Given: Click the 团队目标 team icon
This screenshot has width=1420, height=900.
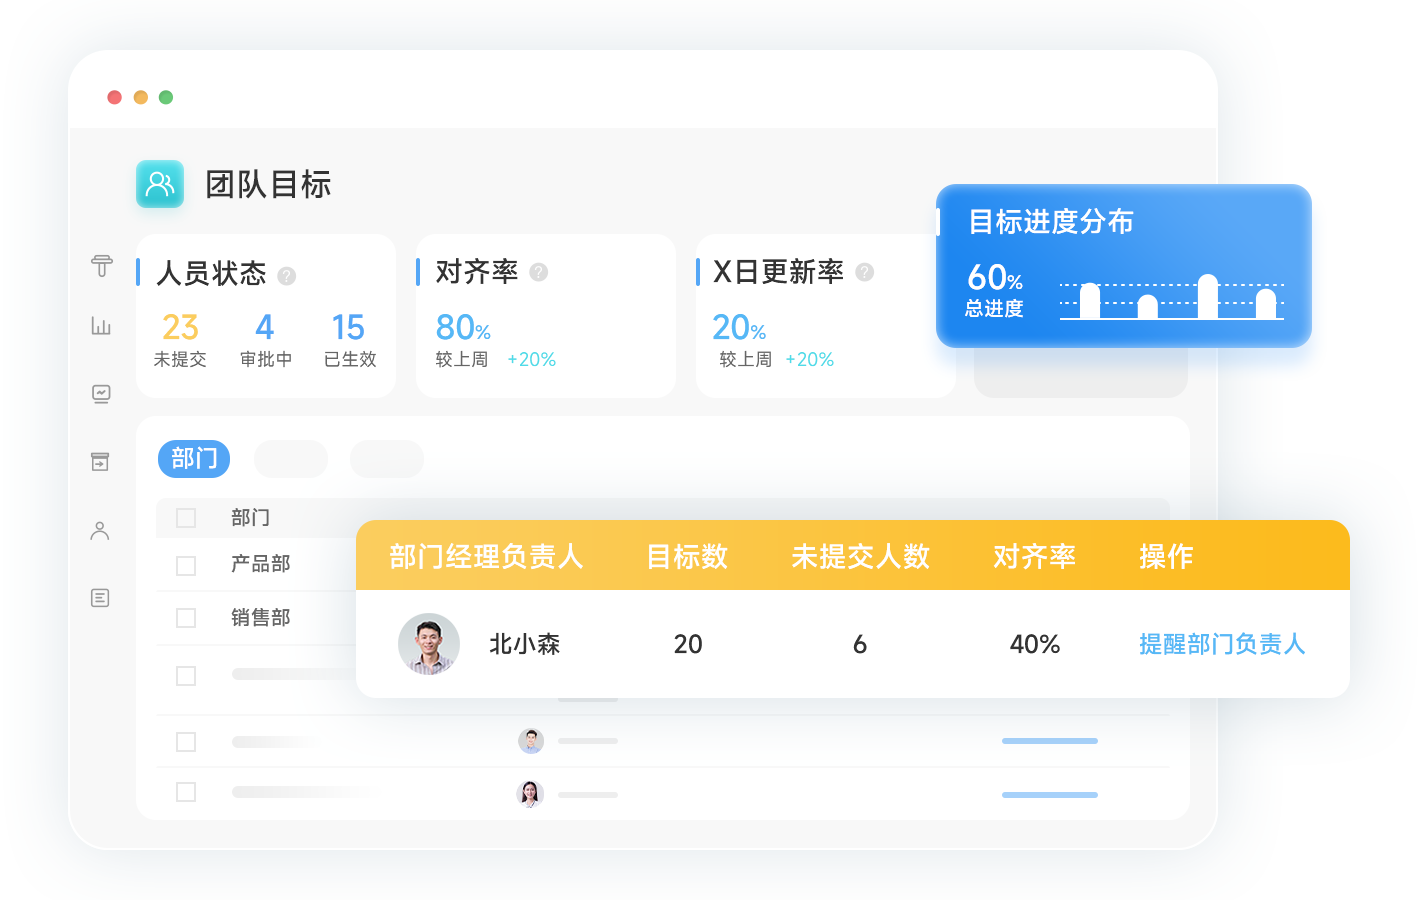Looking at the screenshot, I should tap(160, 184).
